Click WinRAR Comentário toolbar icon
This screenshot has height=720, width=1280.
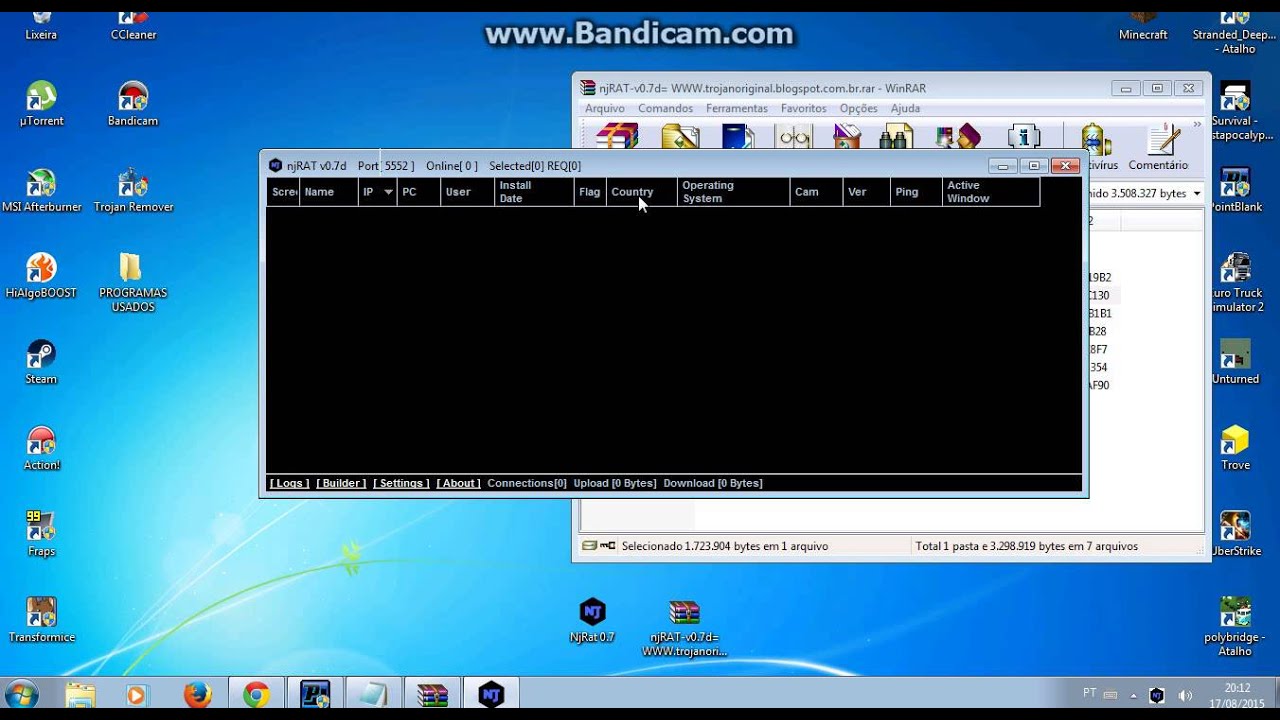pyautogui.click(x=1158, y=146)
